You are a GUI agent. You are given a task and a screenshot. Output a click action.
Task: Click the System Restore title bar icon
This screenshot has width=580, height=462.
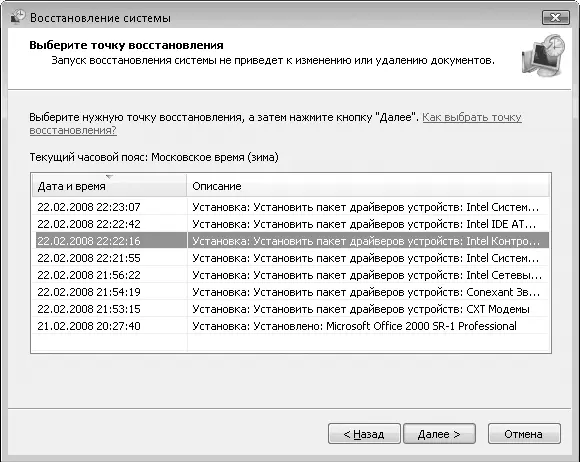click(x=17, y=17)
